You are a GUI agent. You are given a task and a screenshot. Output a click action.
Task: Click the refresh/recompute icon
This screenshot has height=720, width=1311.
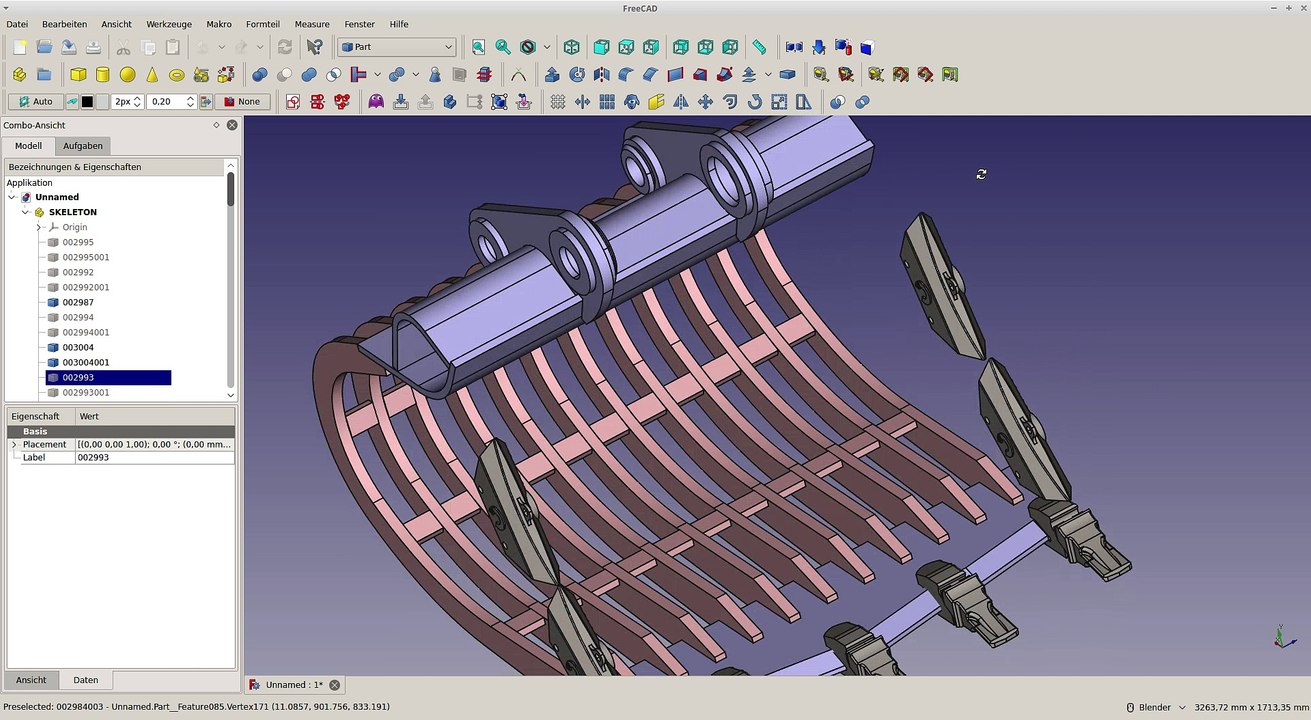coord(285,47)
